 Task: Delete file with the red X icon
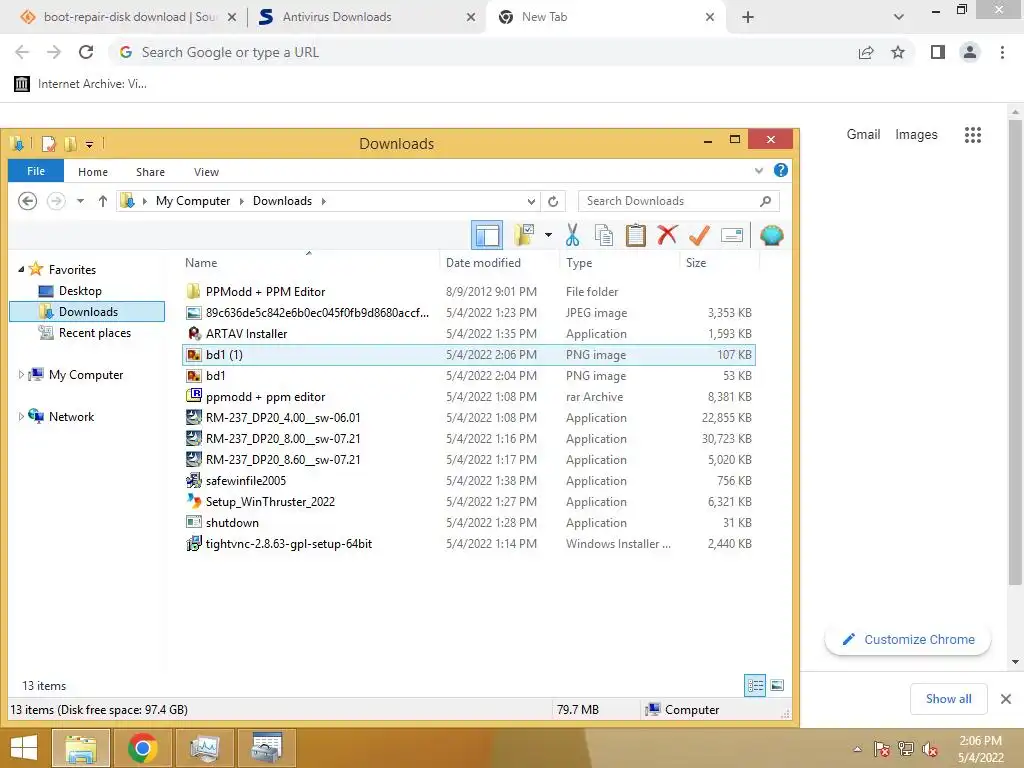pos(667,235)
